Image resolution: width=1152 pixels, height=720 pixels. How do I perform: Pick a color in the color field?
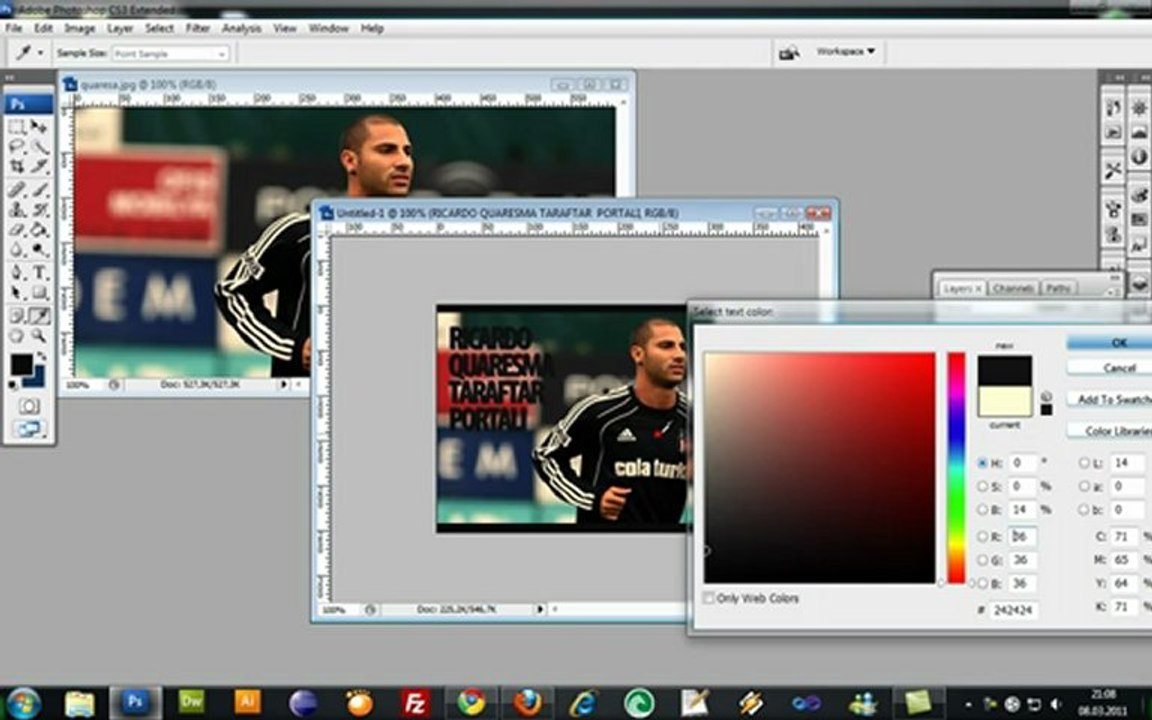[x=819, y=468]
